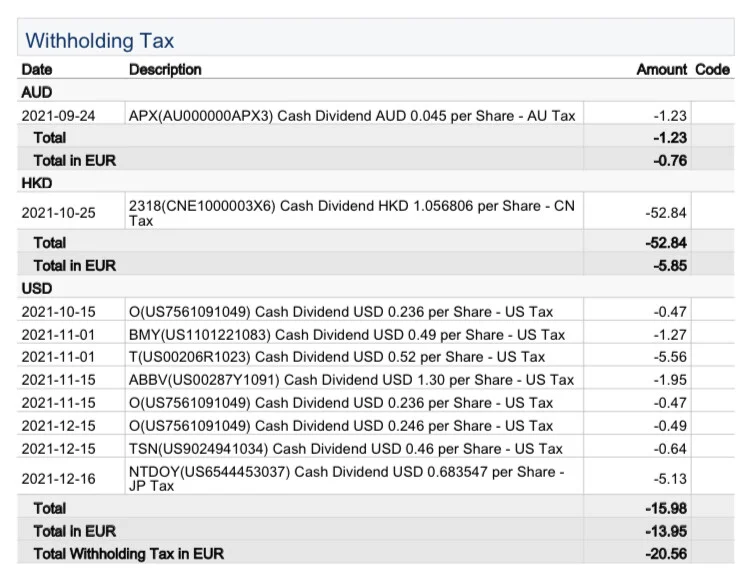
Task: Click AUD Total in EUR value -0.76
Action: tap(670, 161)
